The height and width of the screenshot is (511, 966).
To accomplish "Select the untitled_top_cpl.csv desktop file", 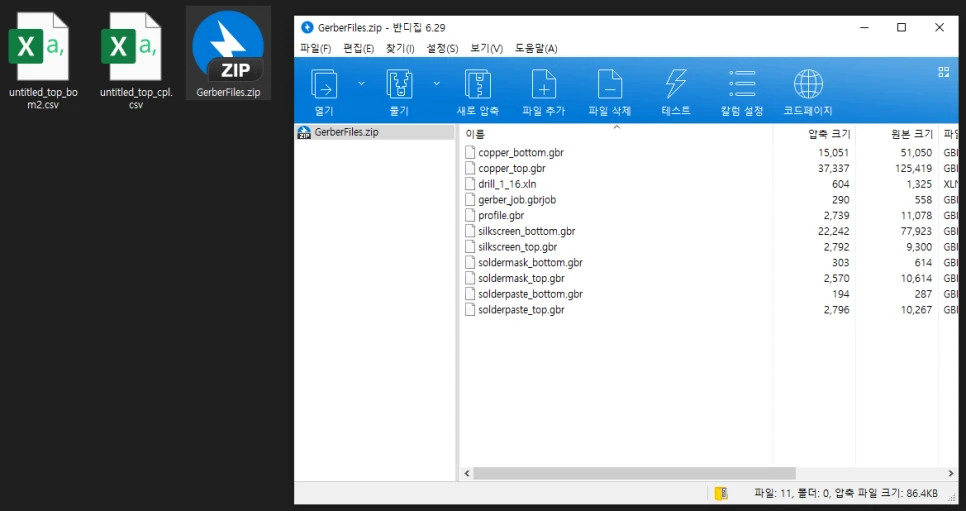I will (x=136, y=60).
